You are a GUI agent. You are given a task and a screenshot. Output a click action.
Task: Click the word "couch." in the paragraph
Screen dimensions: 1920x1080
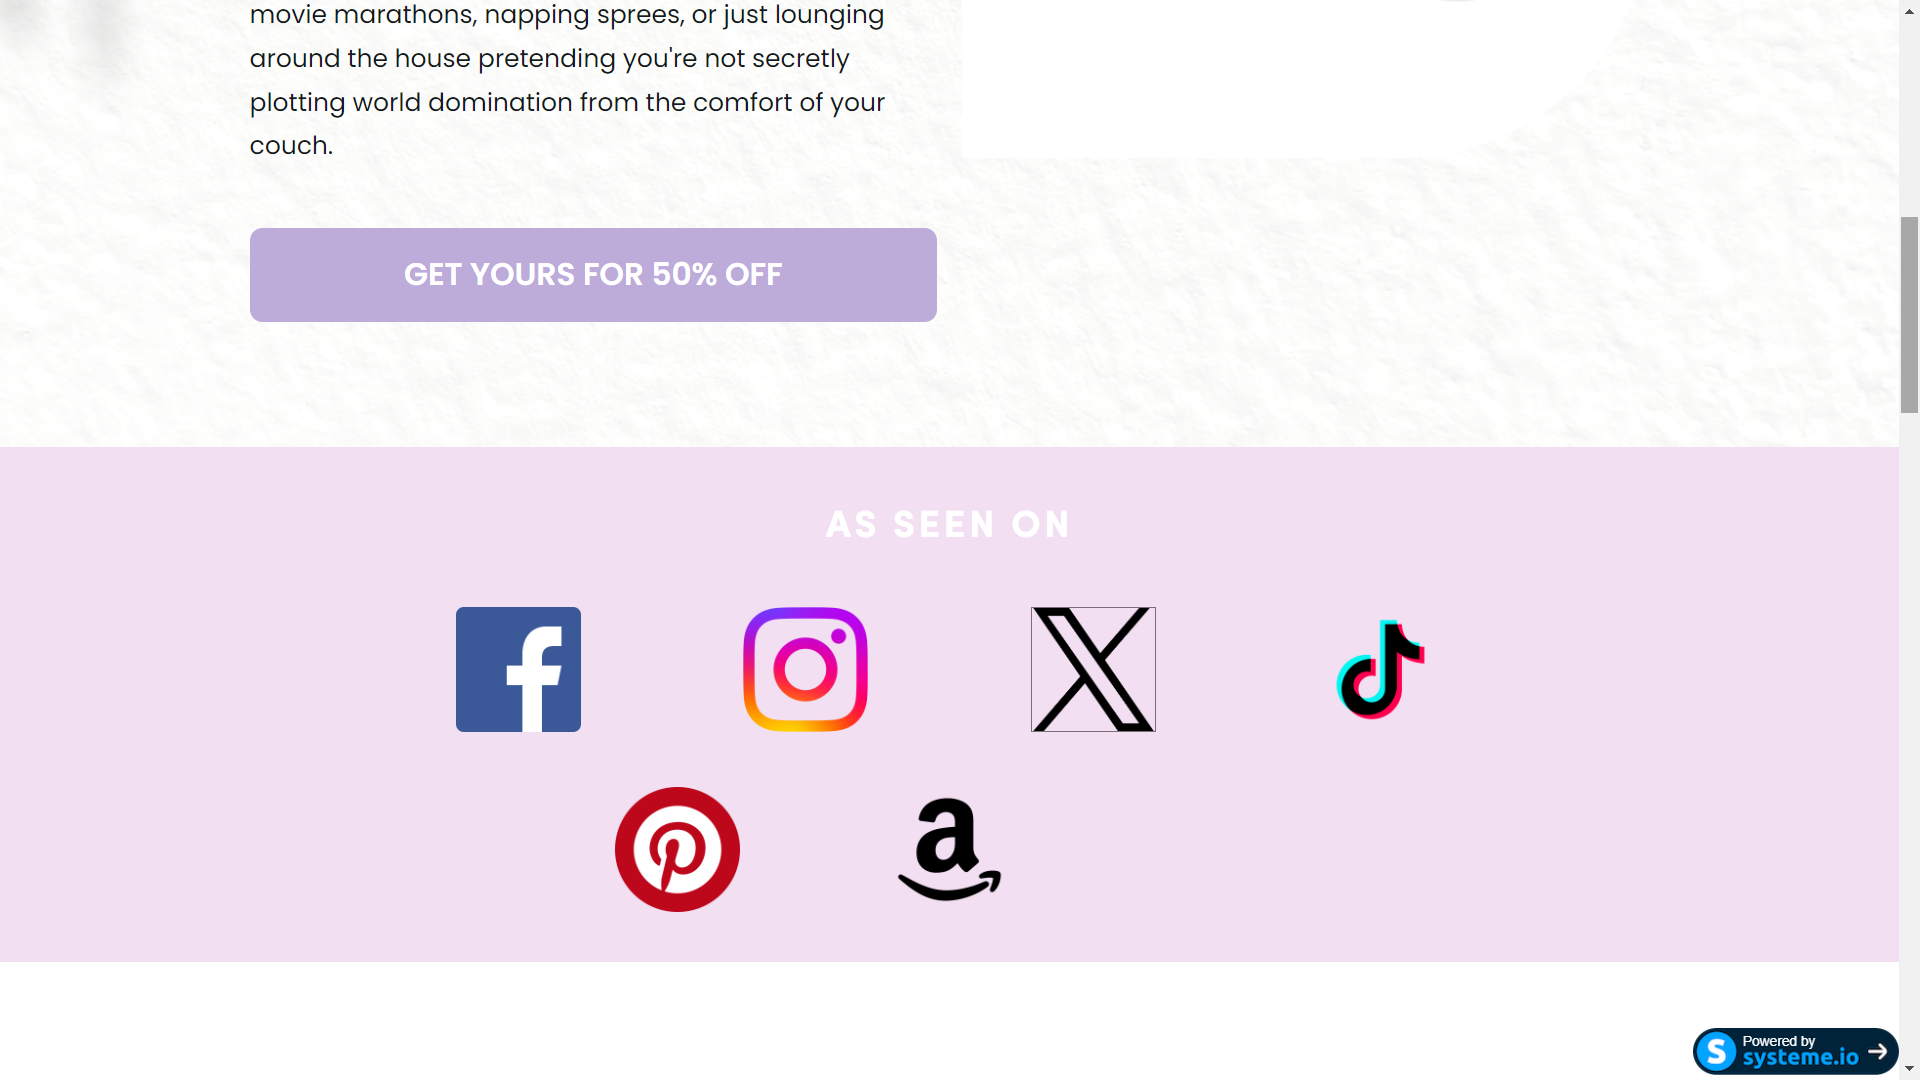291,146
